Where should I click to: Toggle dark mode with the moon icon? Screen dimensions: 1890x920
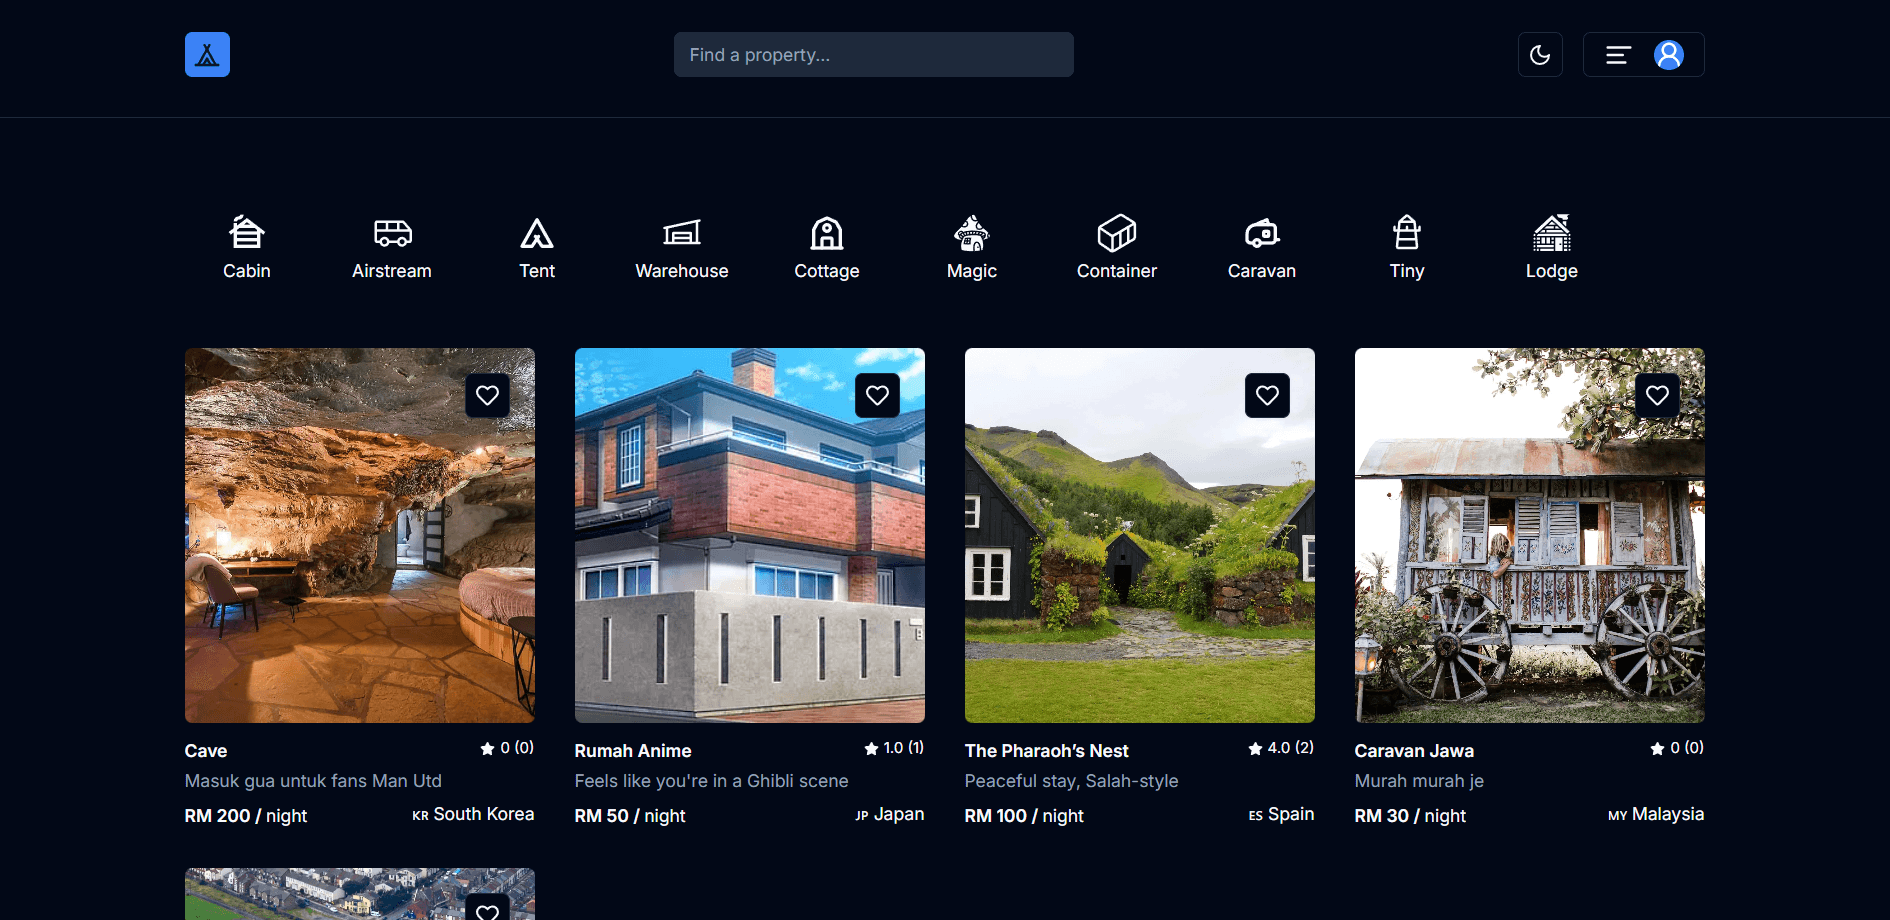coord(1540,54)
